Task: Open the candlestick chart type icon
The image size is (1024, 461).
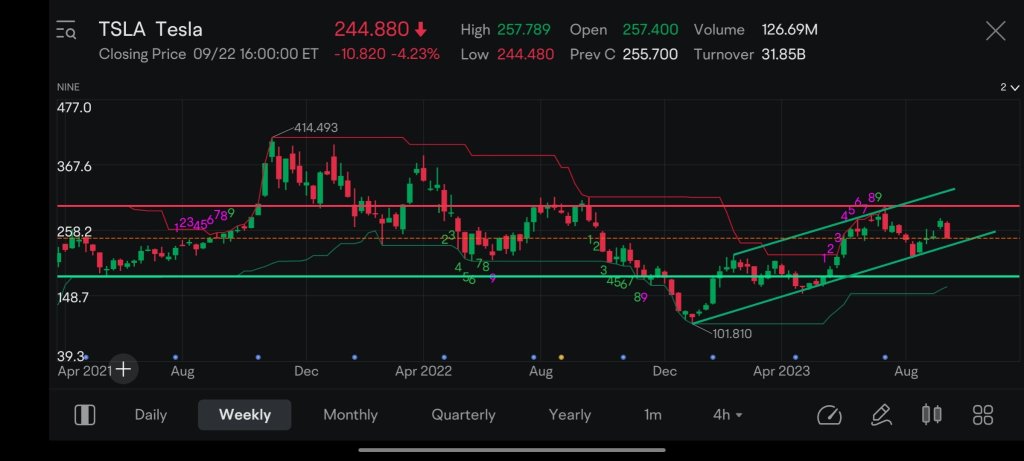Action: (931, 415)
